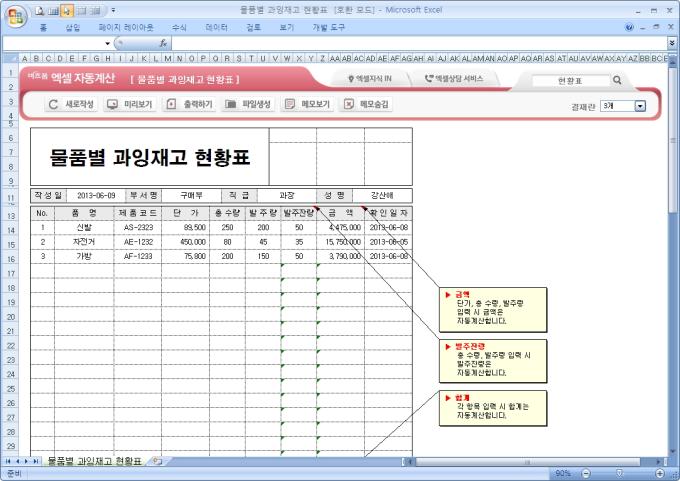The height and width of the screenshot is (481, 680).
Task: Click the 단 가 column header cell
Action: pos(186,213)
